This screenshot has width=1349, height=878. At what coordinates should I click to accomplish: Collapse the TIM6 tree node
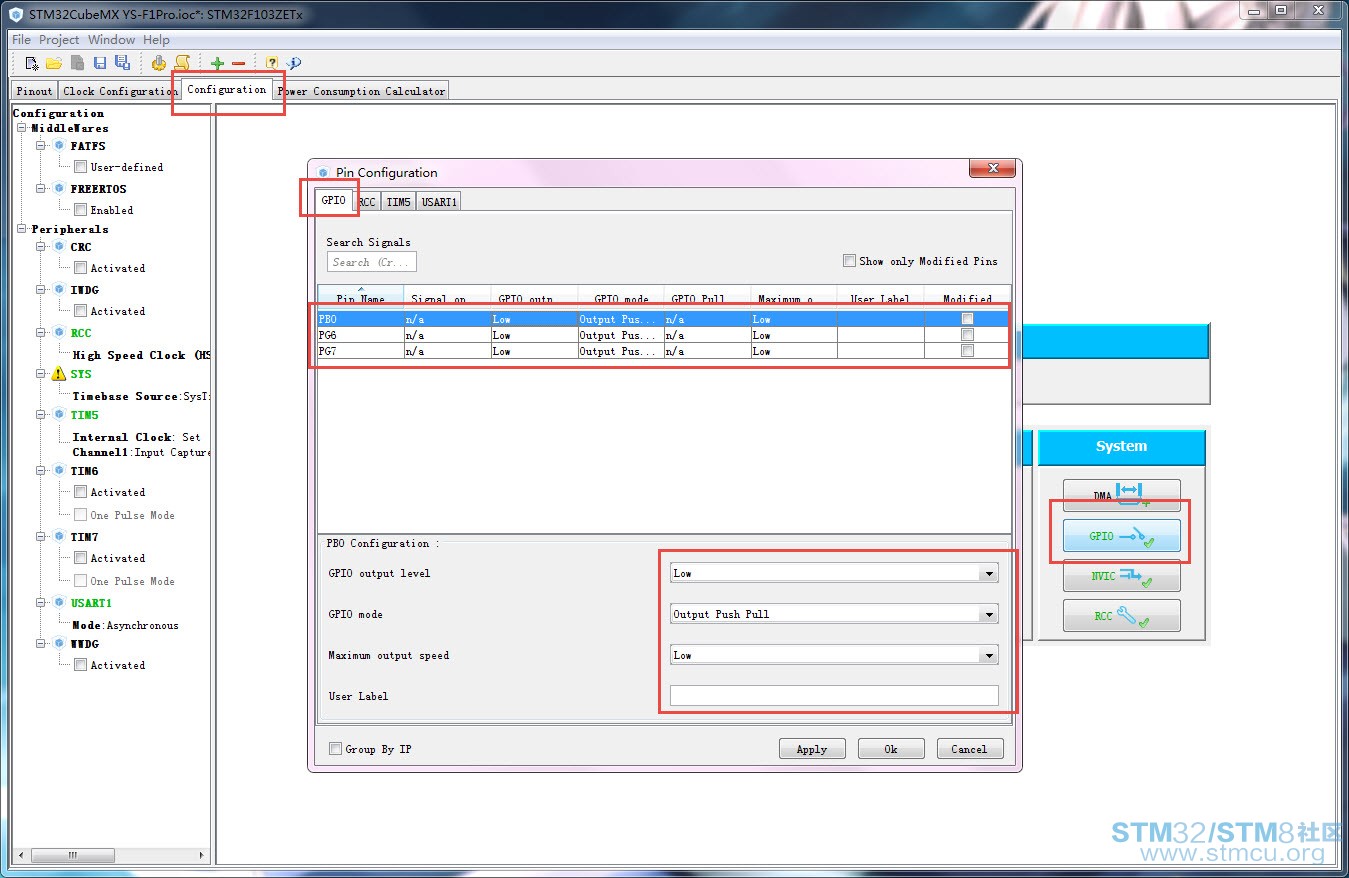[x=42, y=471]
